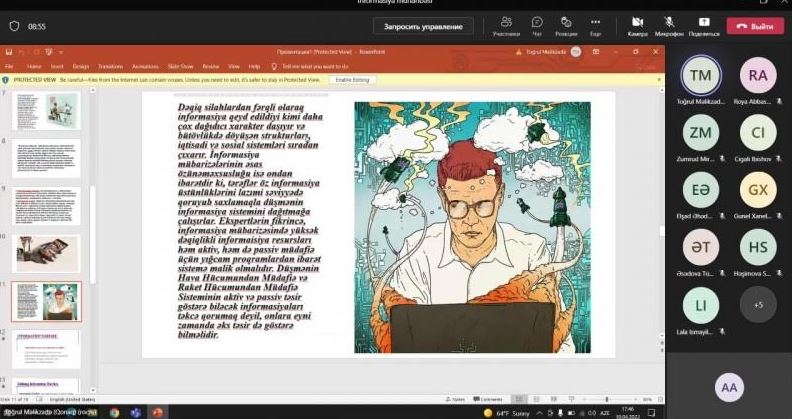Screen dimensions: 792x419
Task: Click the TM avatar of Toğrul Məlikzadə
Action: (x=701, y=75)
